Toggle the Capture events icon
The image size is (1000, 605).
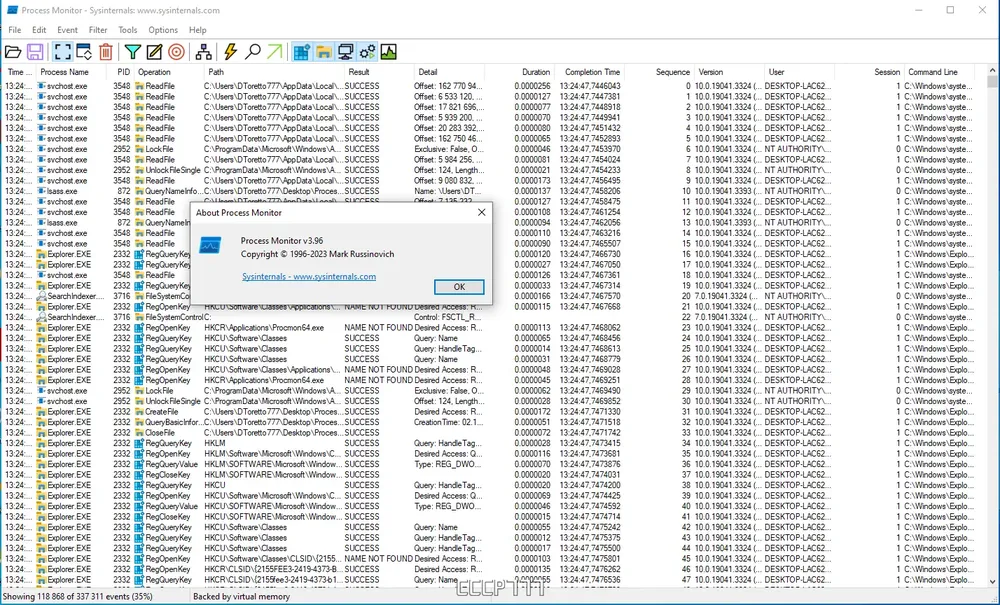click(x=63, y=52)
